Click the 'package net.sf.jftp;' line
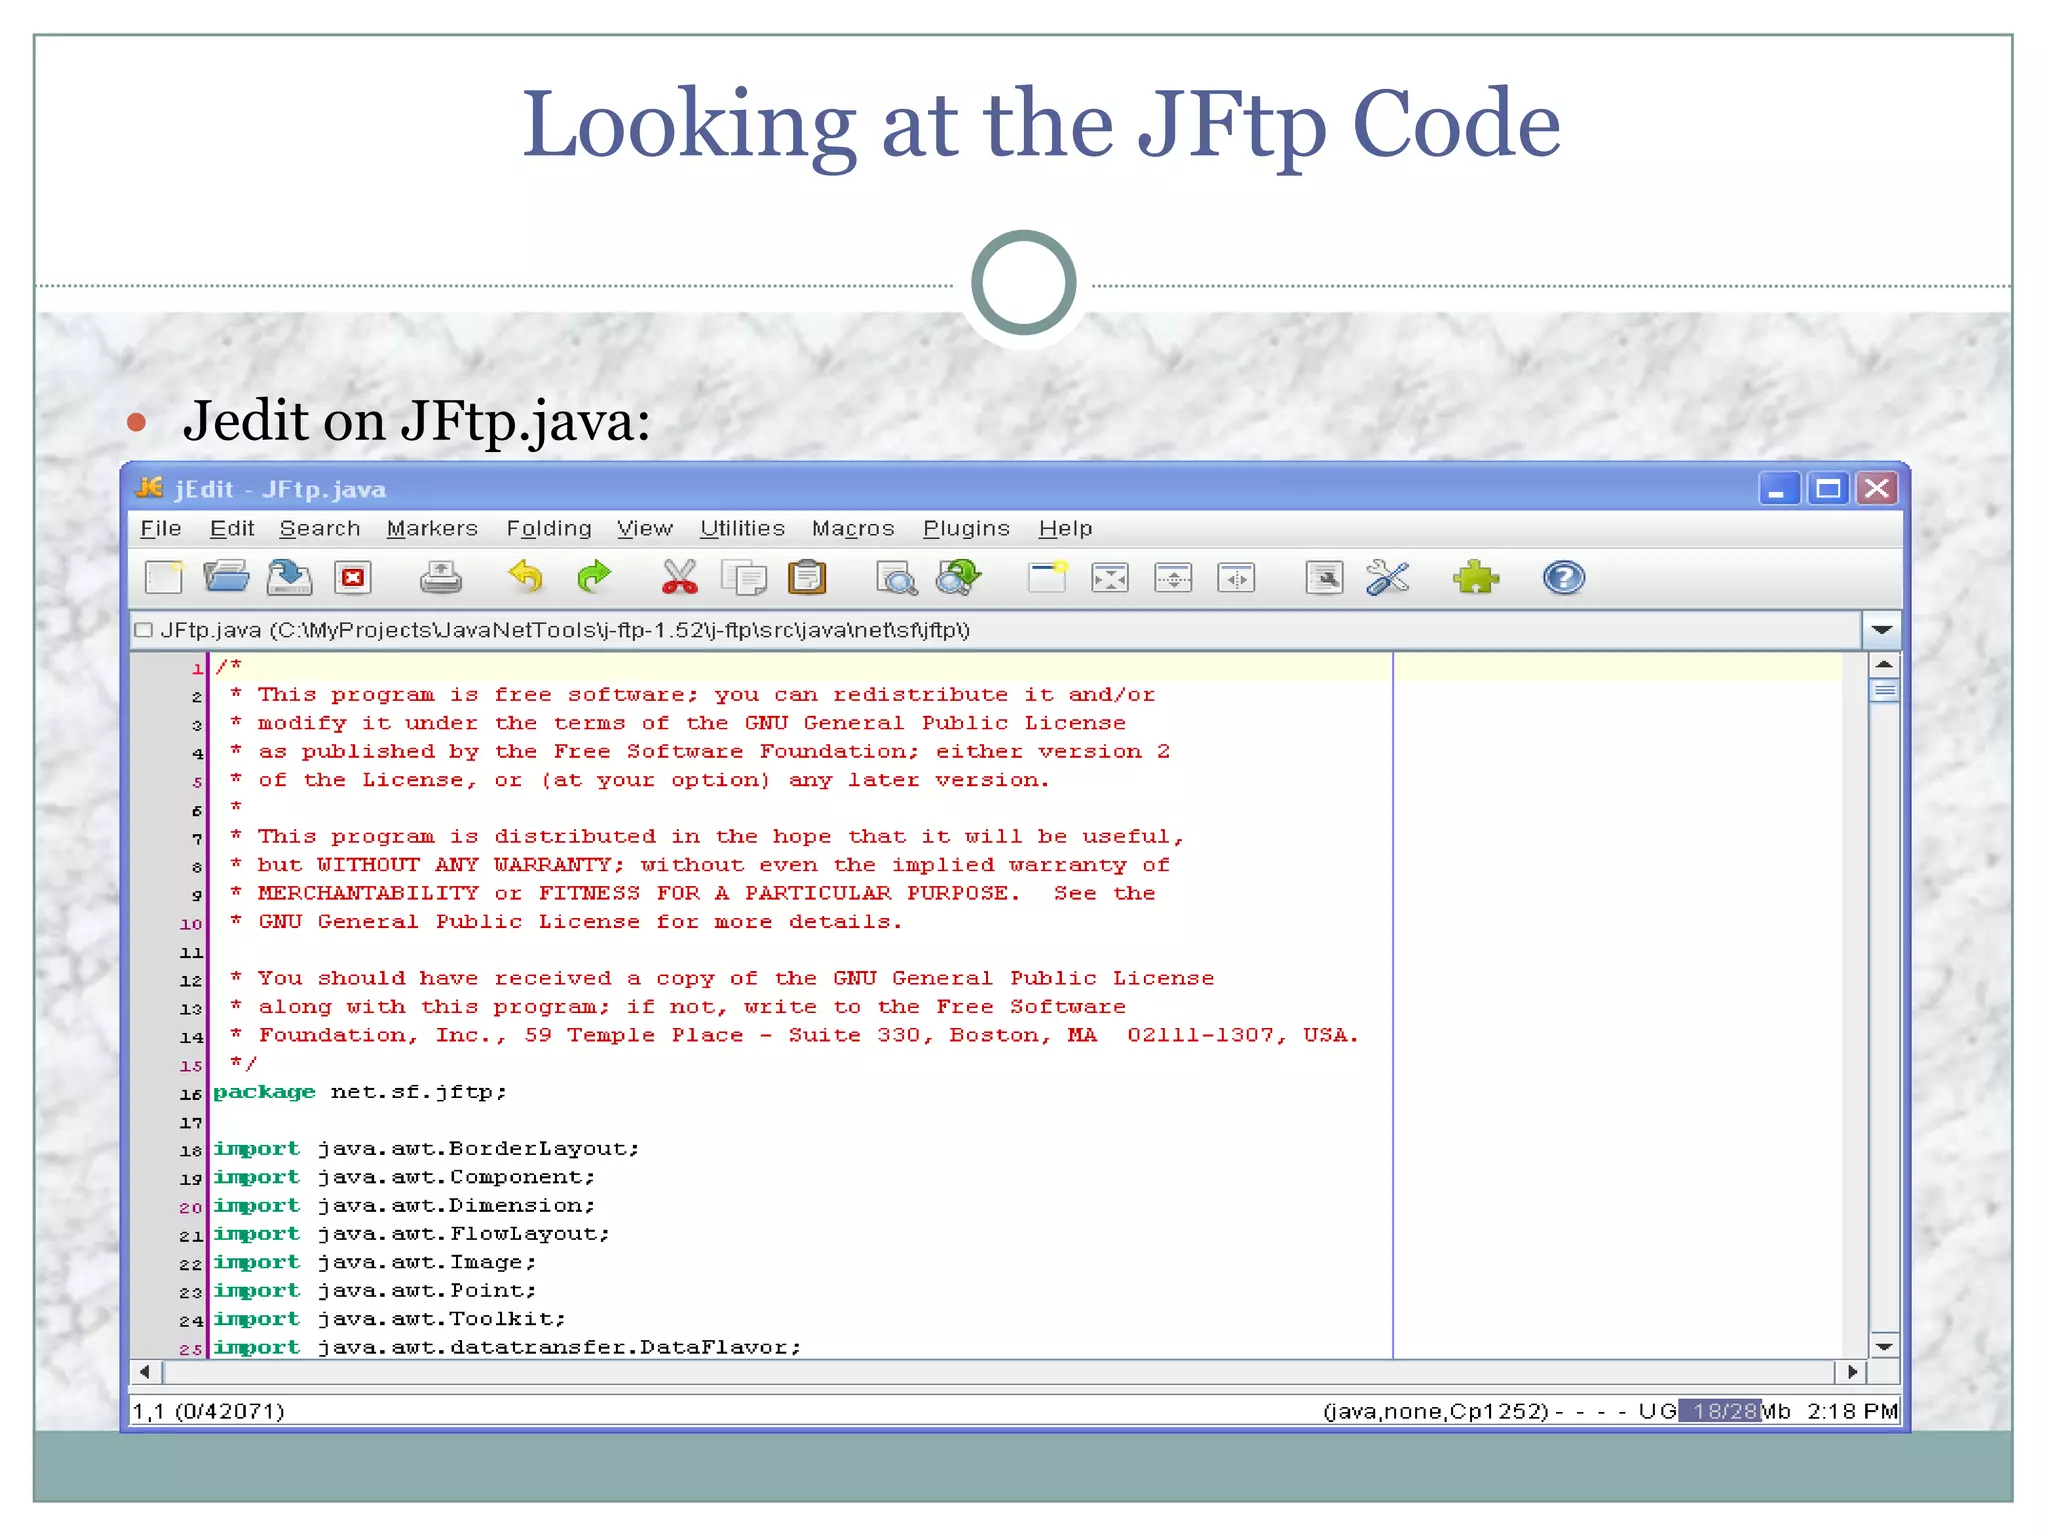Viewport: 2048px width, 1536px height. 360,1092
